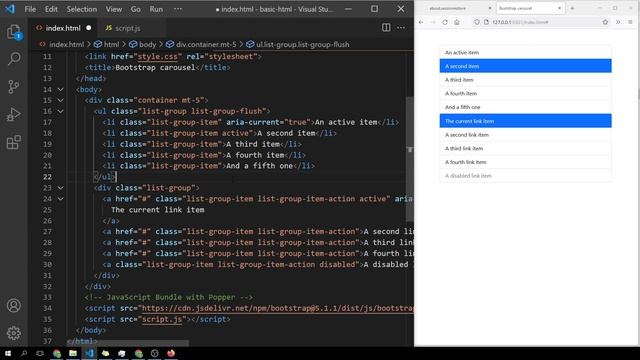Close the Bootstrap carousel browser tab
640x360 pixels.
(x=559, y=8)
